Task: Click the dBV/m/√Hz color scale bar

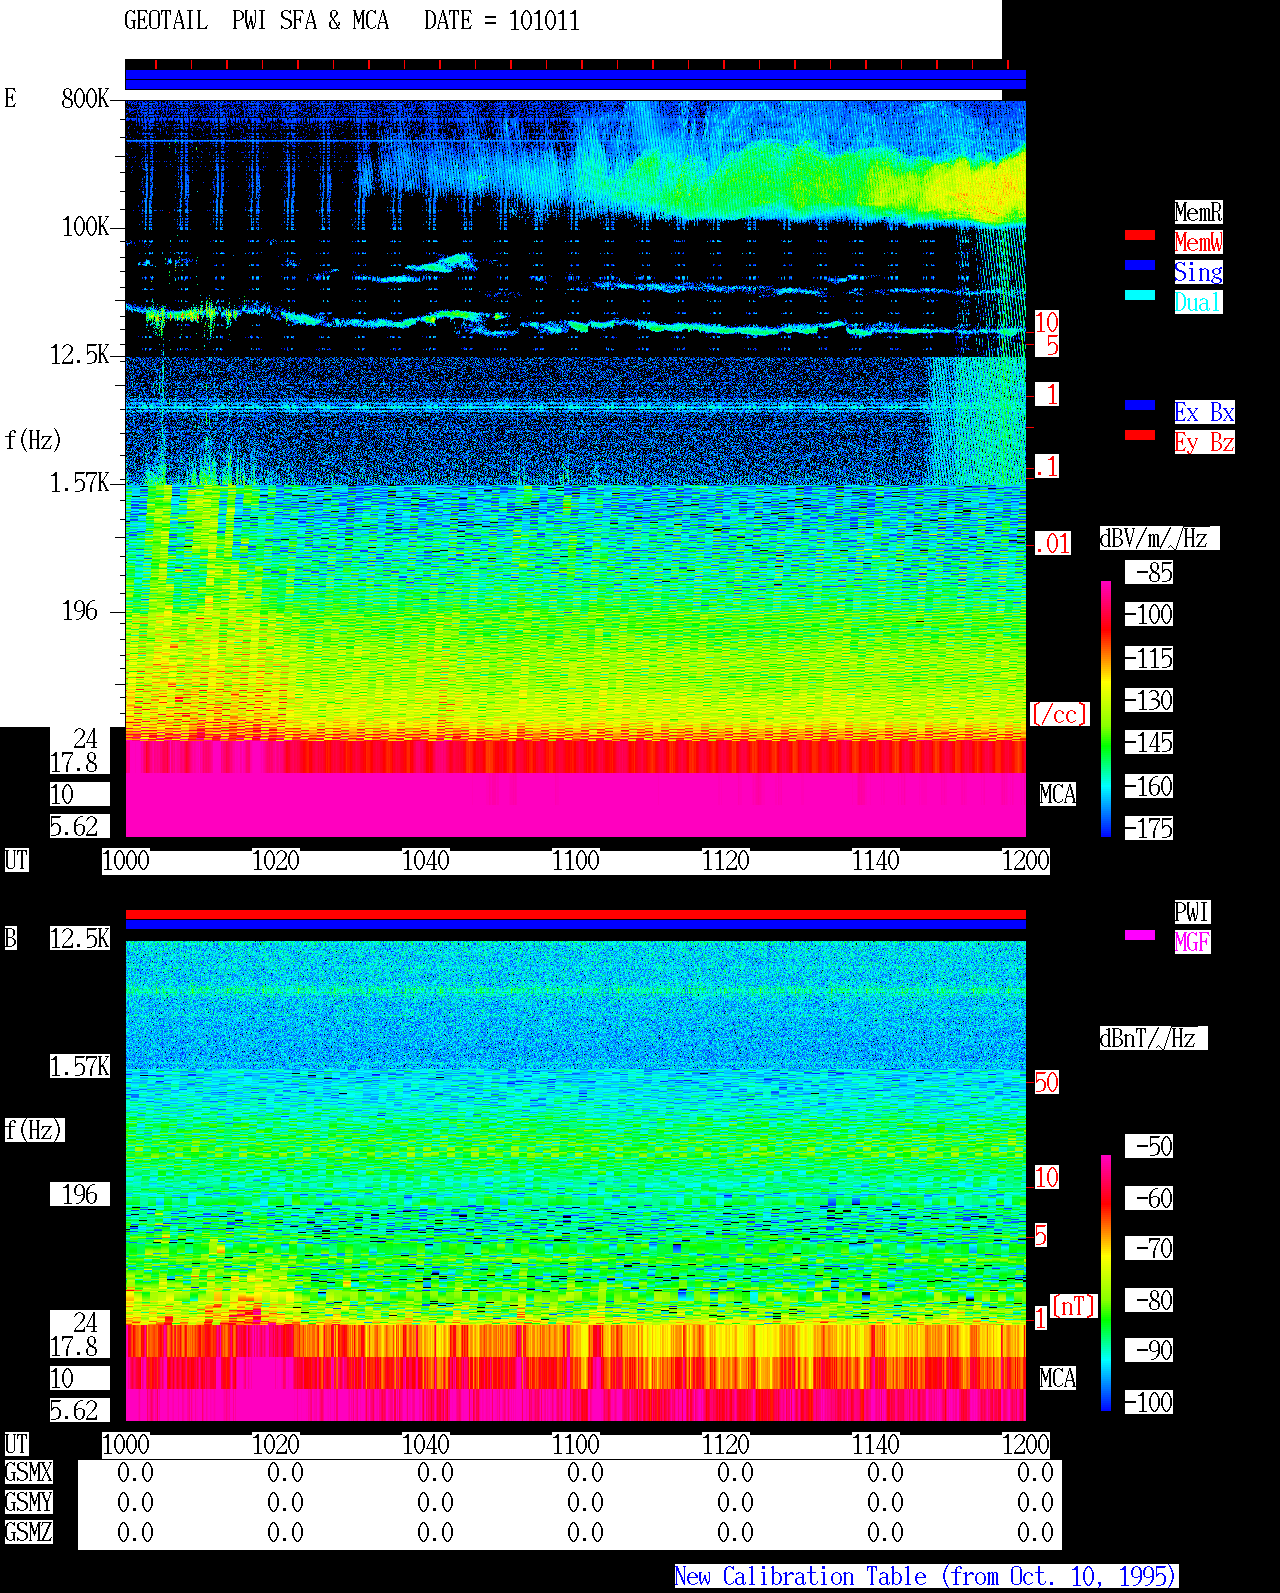Action: [1106, 709]
